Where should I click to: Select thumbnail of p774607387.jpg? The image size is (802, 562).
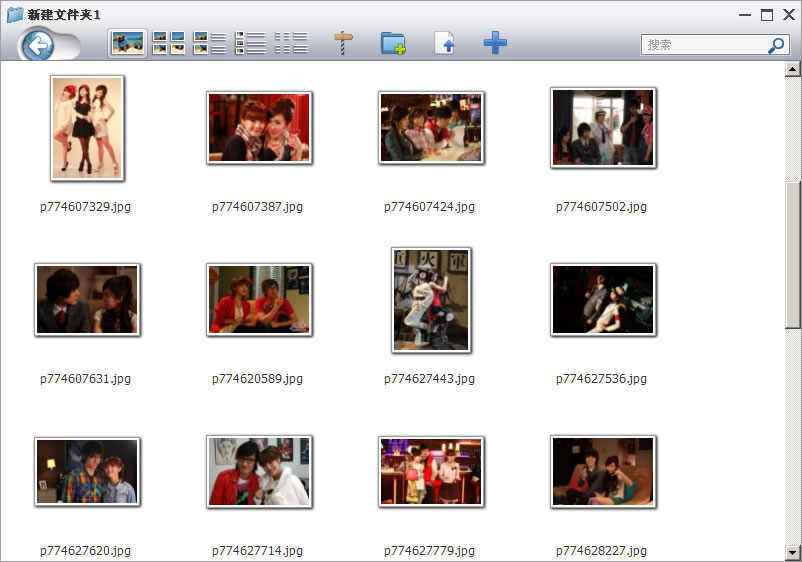tap(259, 128)
